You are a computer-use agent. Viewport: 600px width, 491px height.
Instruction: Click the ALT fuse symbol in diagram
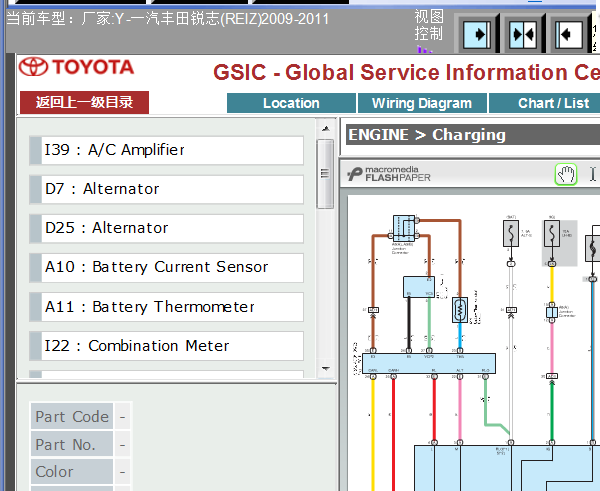pos(511,233)
